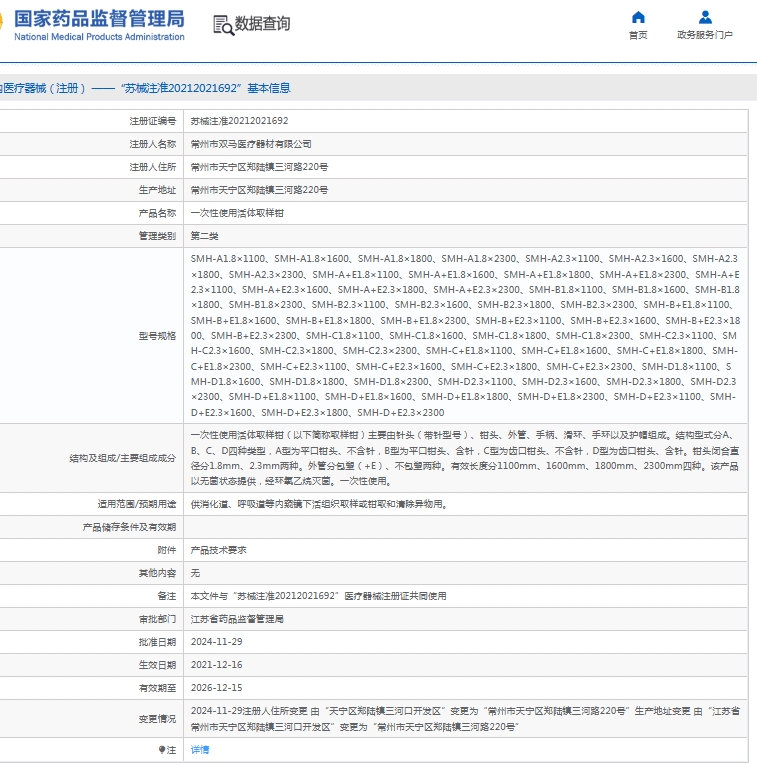Click the 型号规格 model list text
Image resolution: width=757 pixels, height=767 pixels.
[x=465, y=336]
